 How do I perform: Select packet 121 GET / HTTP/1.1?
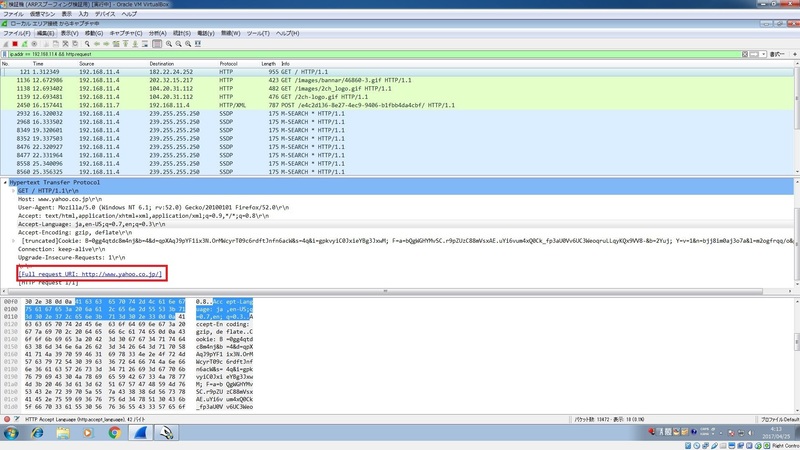pyautogui.click(x=397, y=72)
